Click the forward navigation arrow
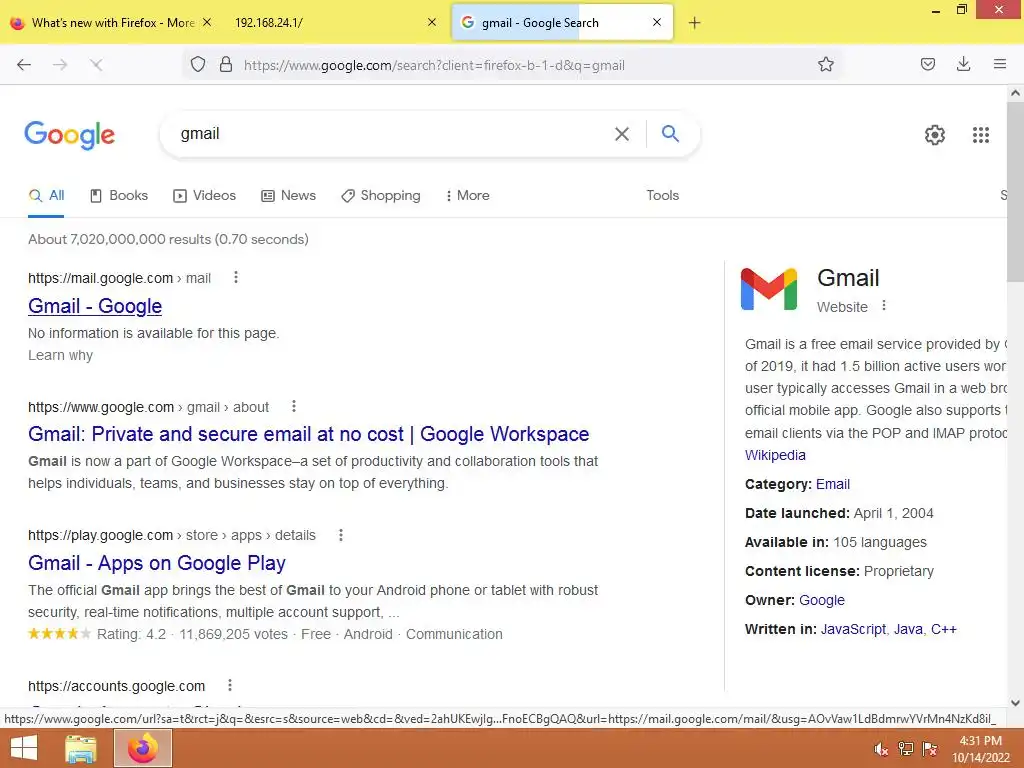 (x=60, y=65)
